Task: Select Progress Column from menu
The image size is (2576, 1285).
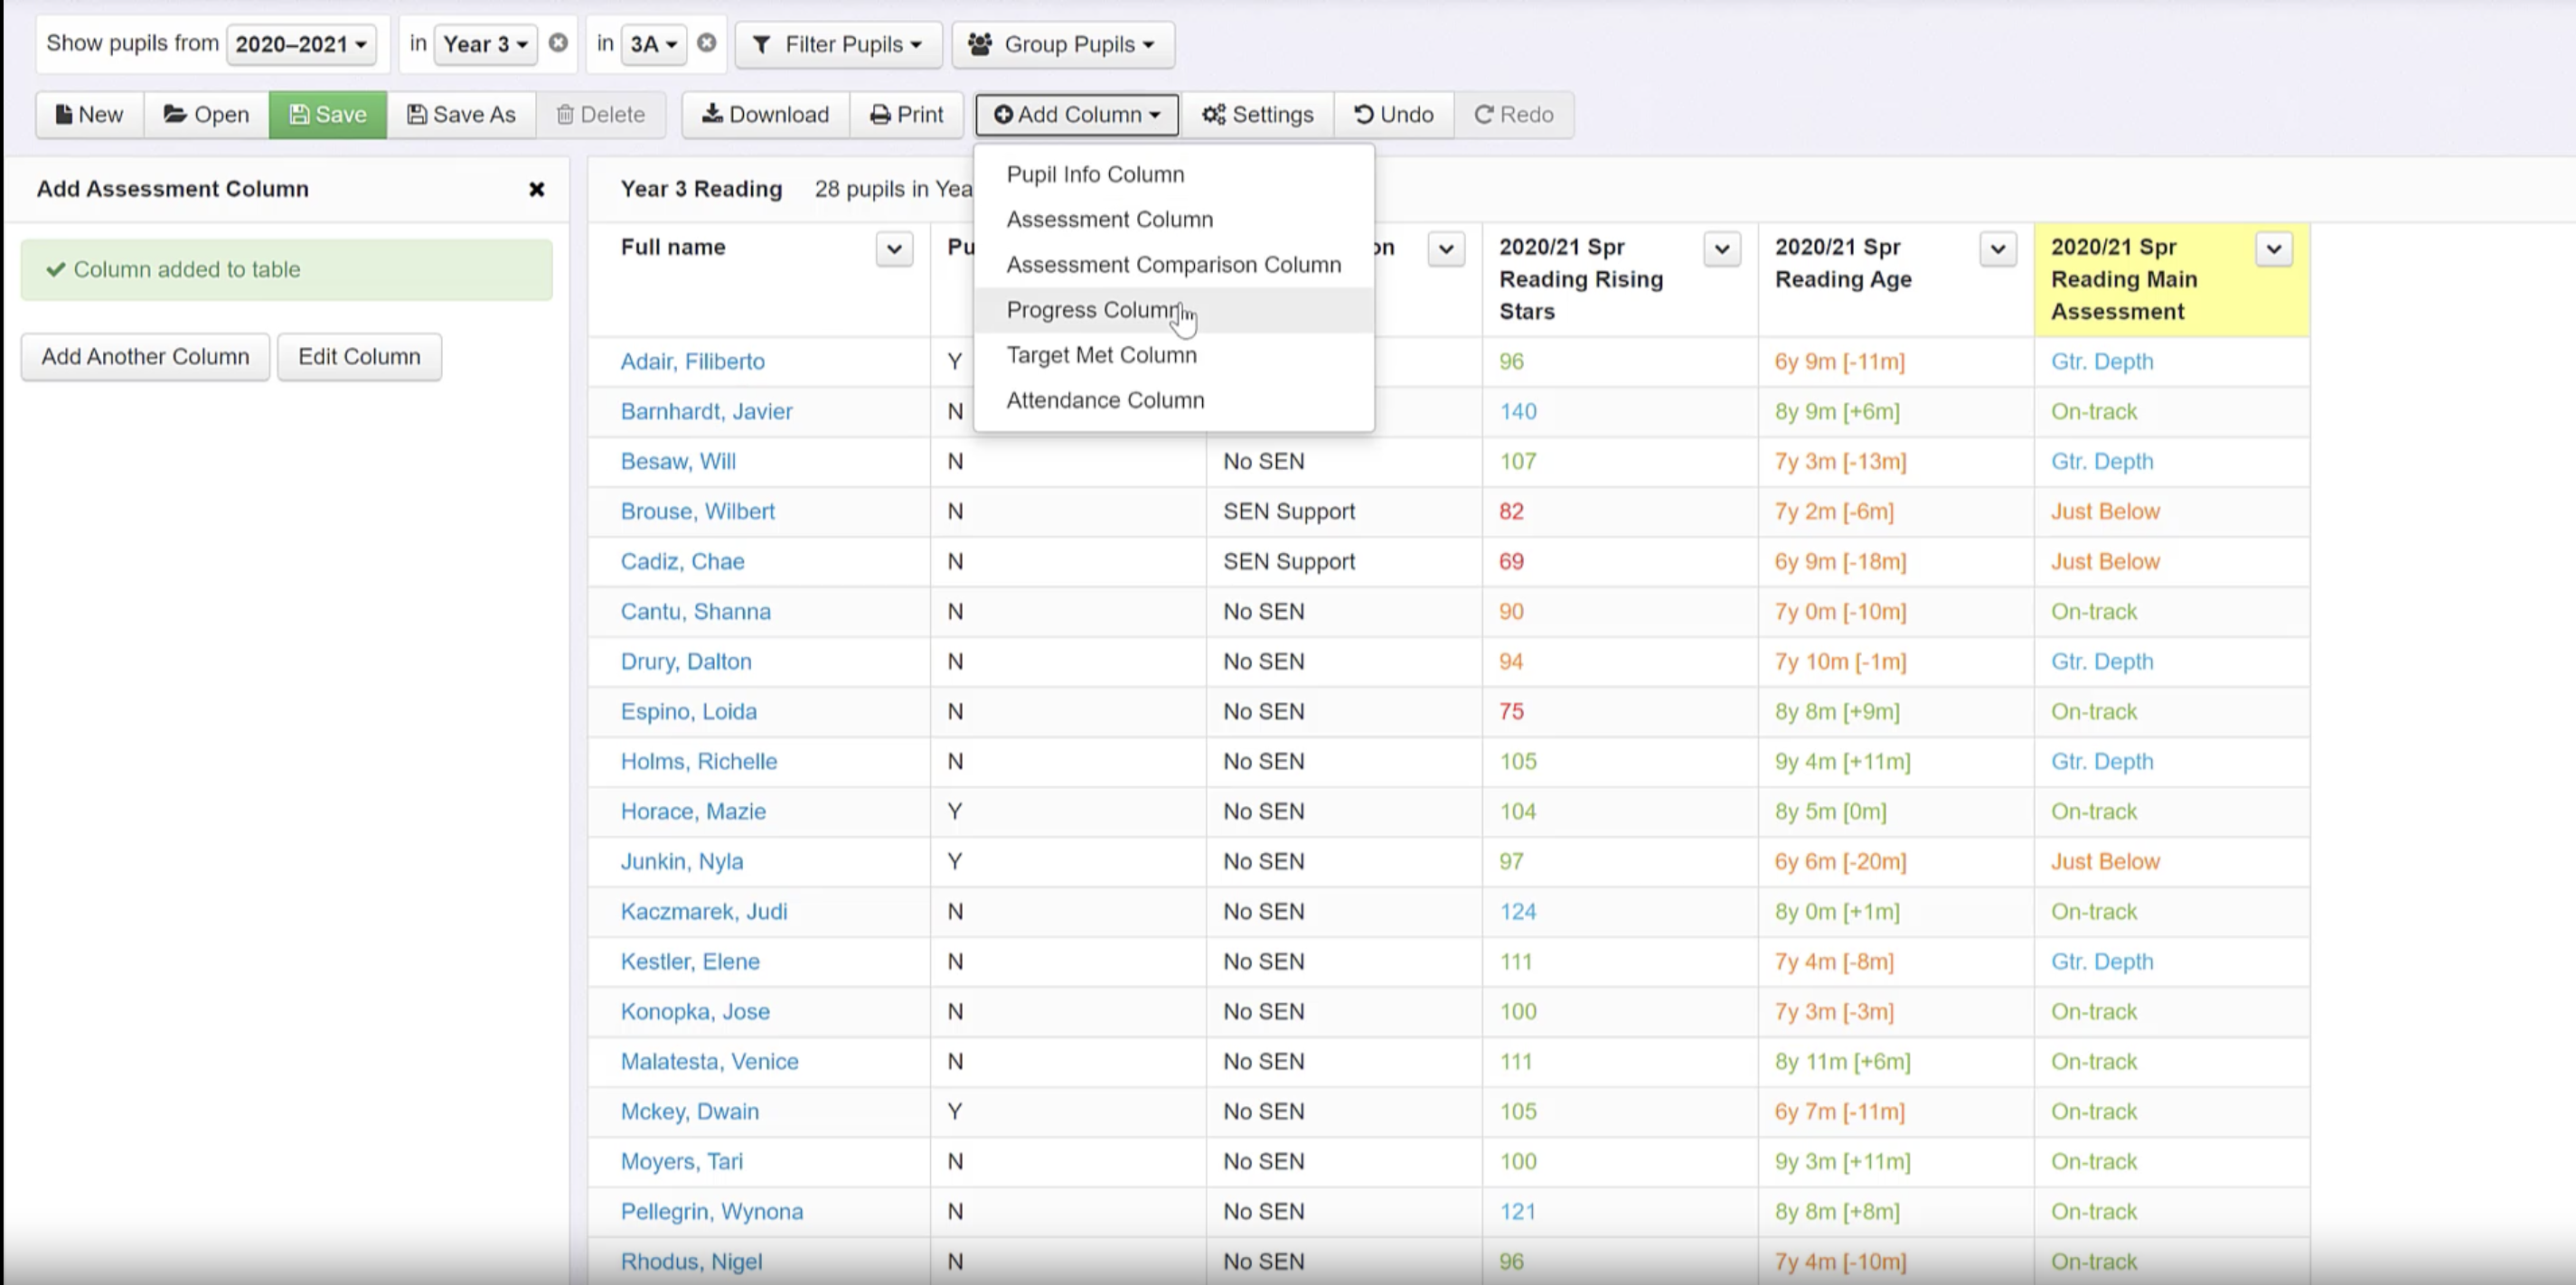Action: click(1092, 310)
